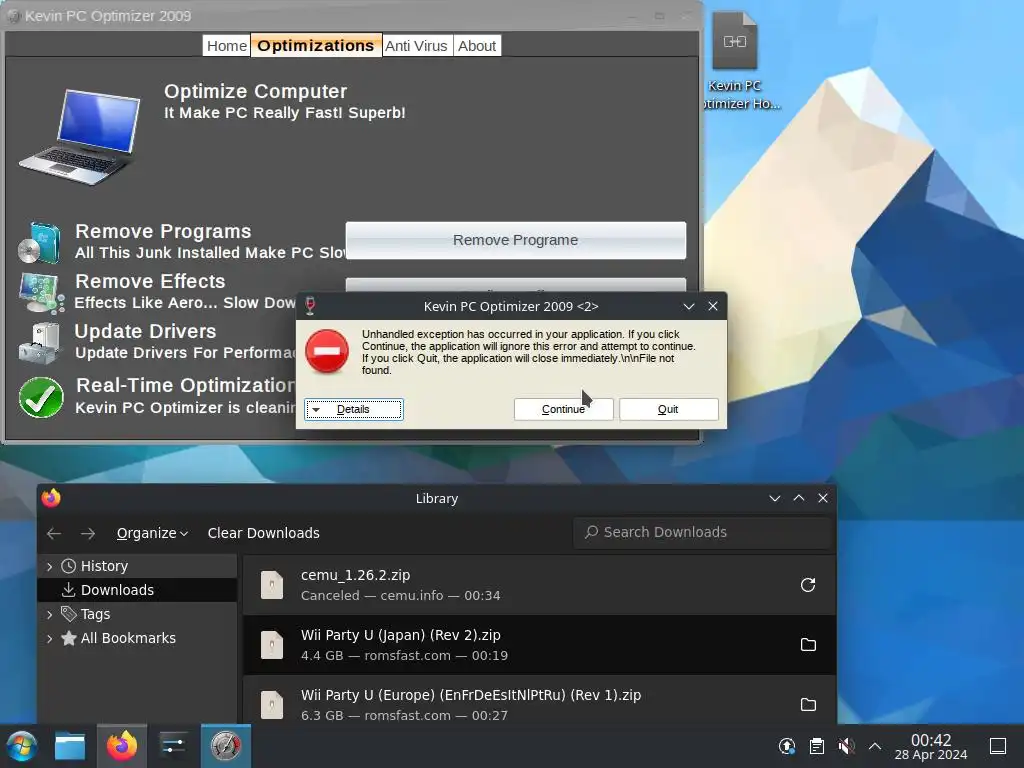Open the clipboard tray icon

[816, 746]
